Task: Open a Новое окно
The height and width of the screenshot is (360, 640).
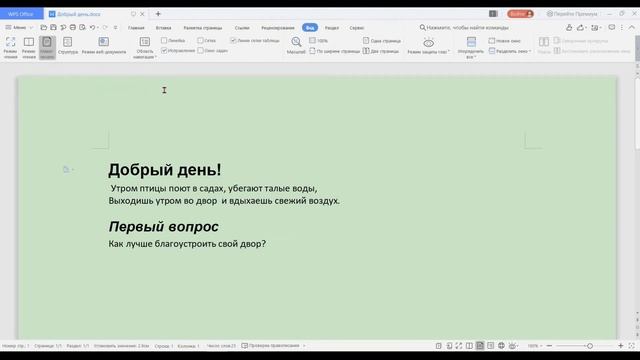Action: point(505,40)
